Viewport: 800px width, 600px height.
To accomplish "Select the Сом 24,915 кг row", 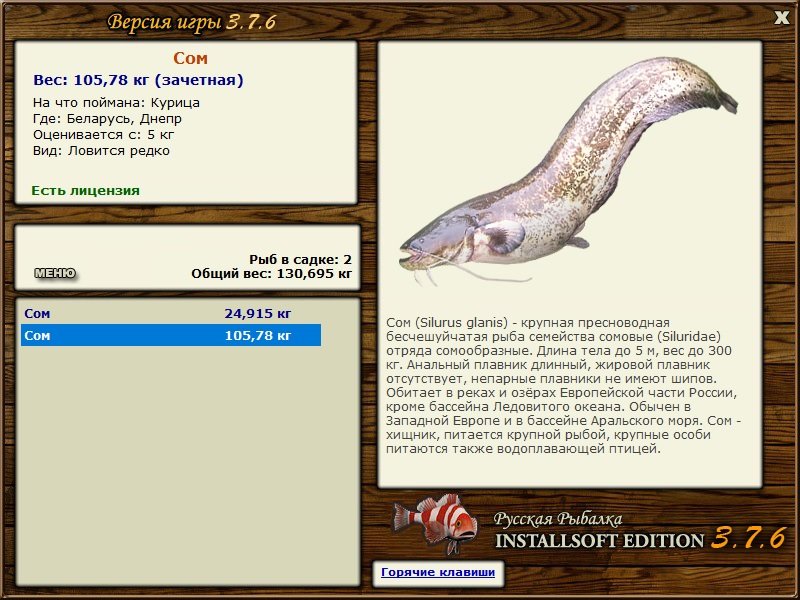I will [x=171, y=313].
